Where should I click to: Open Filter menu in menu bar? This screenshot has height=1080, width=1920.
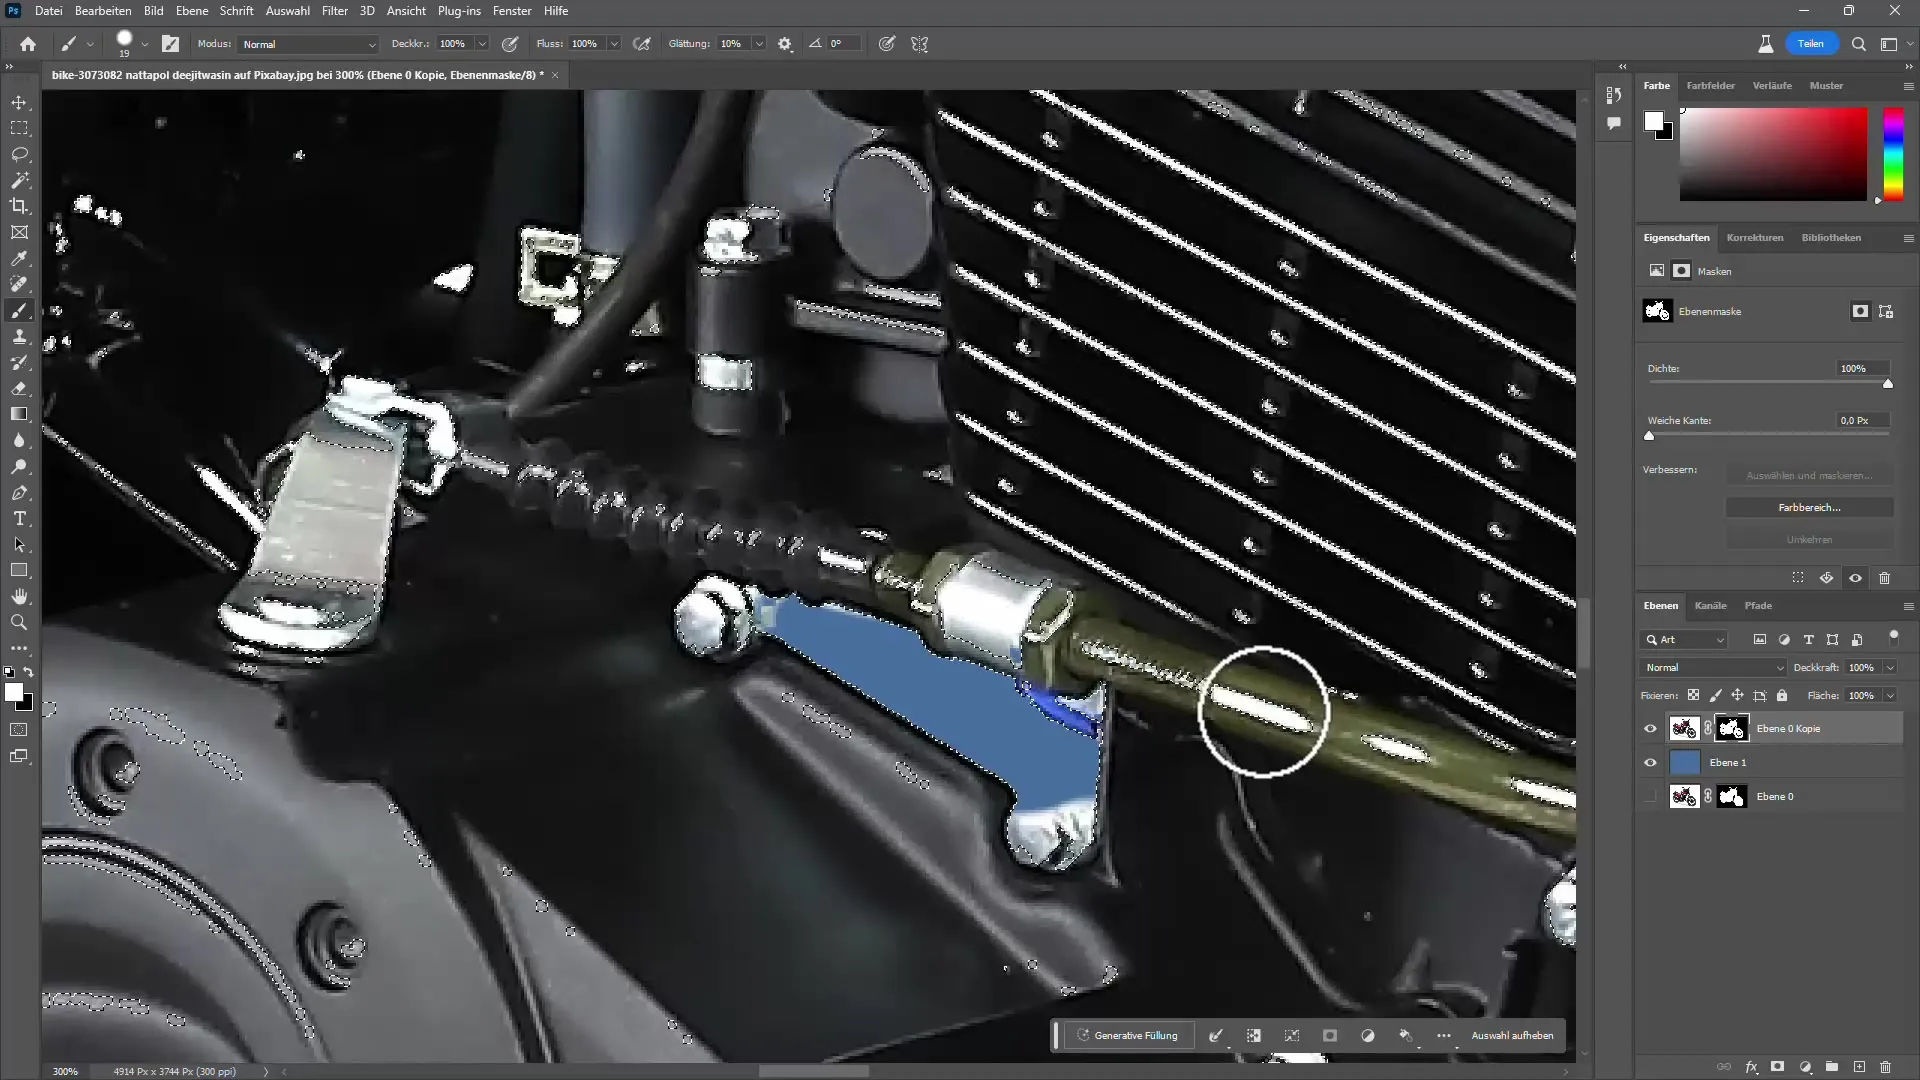334,11
